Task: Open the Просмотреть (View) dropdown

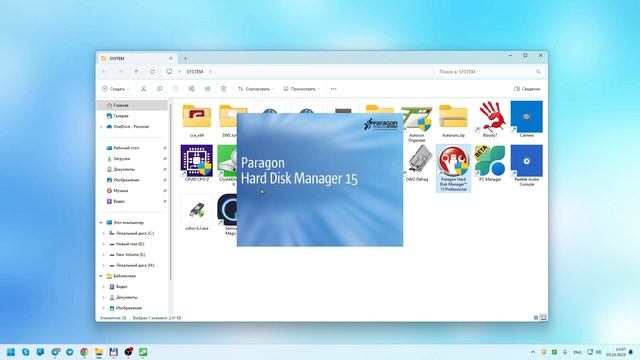Action: click(x=302, y=89)
